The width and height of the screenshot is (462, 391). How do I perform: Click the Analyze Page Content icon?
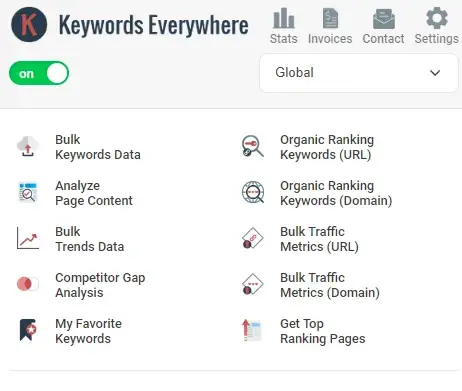pos(28,193)
